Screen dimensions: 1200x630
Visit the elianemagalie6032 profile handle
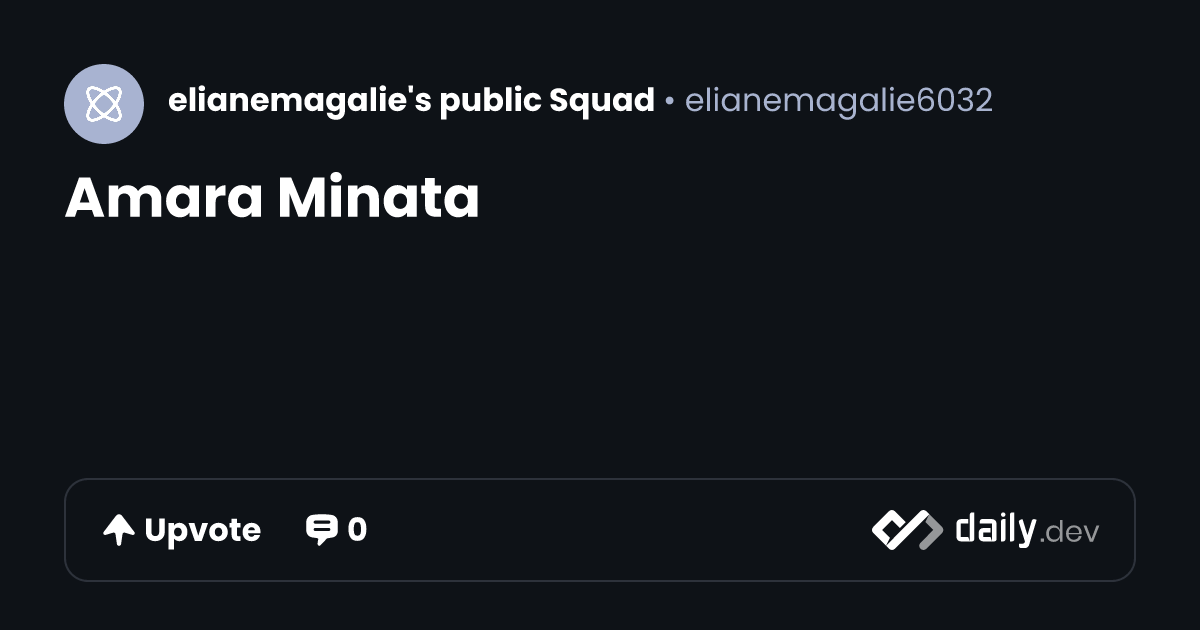[839, 101]
